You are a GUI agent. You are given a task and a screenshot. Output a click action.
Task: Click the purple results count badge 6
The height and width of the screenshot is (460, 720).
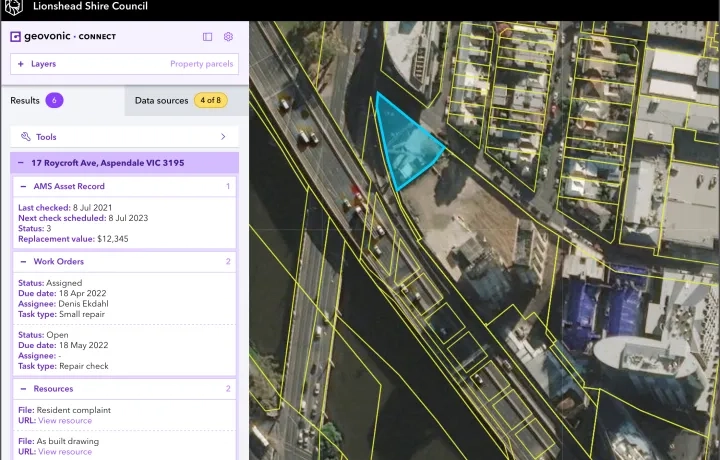point(54,100)
